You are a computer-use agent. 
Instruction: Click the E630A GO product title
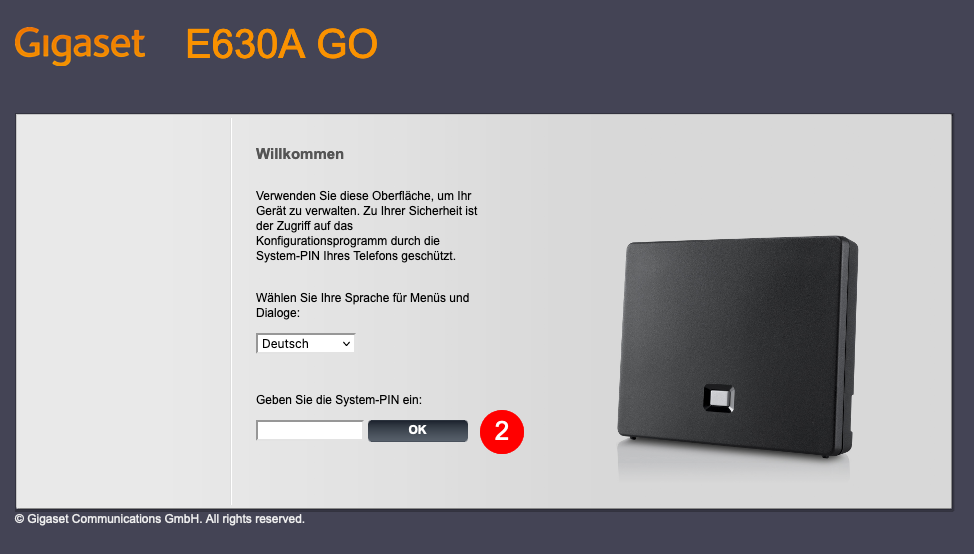pyautogui.click(x=281, y=44)
